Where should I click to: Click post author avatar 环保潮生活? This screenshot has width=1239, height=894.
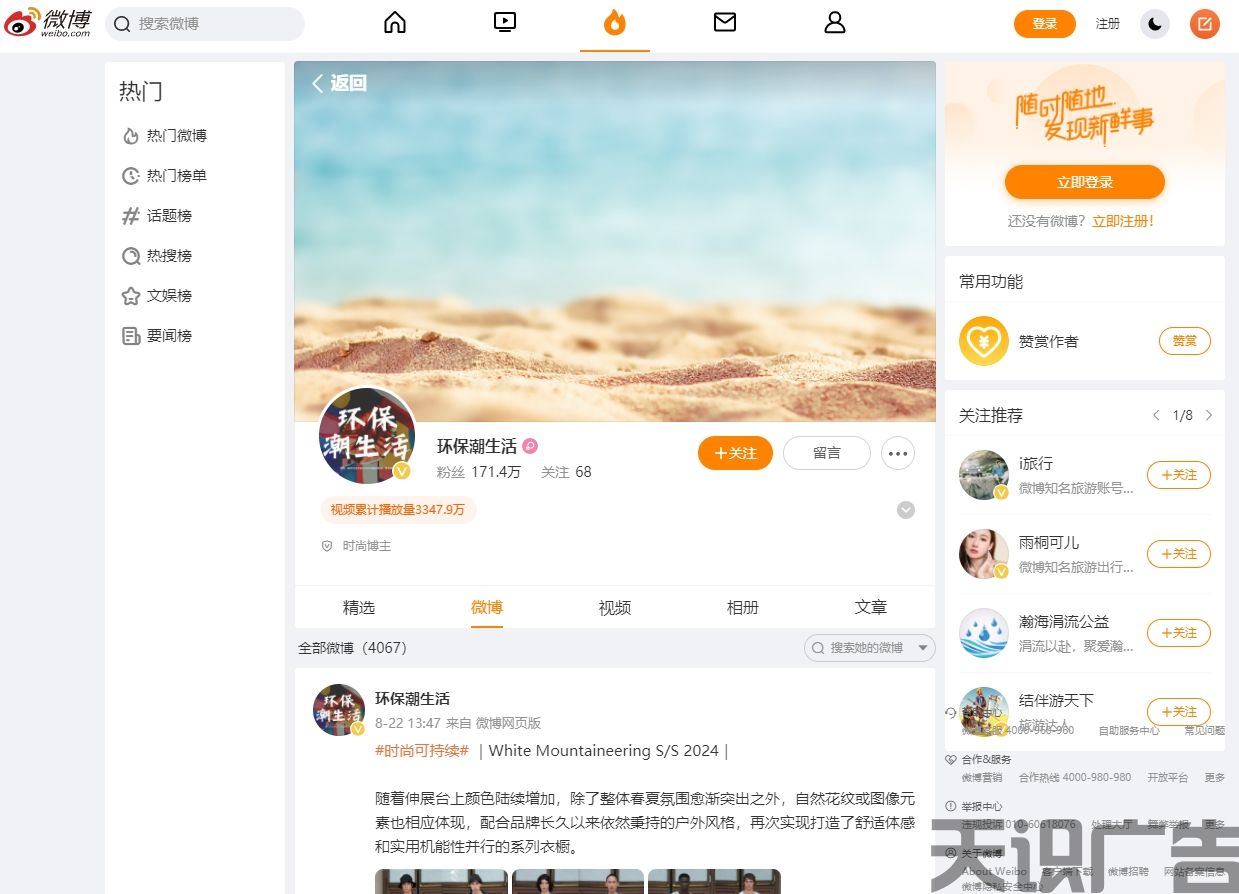coord(339,710)
